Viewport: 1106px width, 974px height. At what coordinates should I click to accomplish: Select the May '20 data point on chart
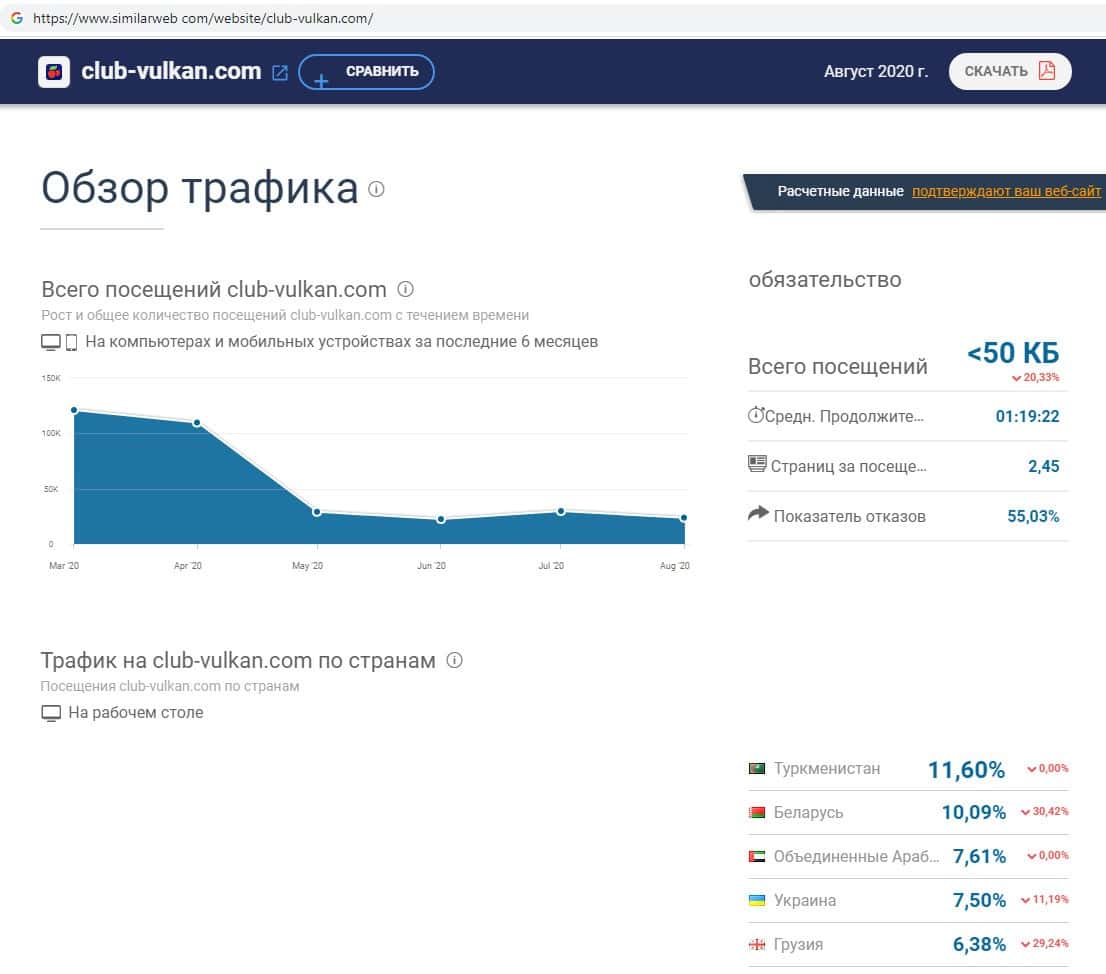coord(317,512)
